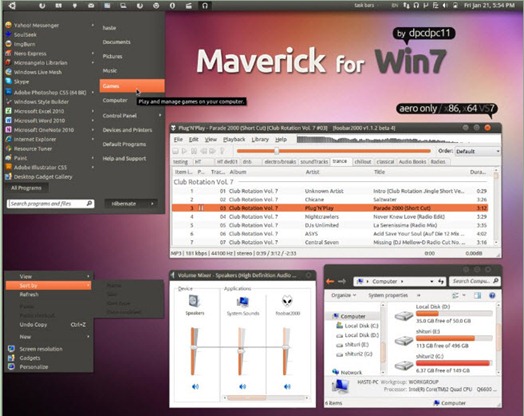Open the Order dropdown in foobar2000
The image size is (524, 416).
(x=478, y=151)
